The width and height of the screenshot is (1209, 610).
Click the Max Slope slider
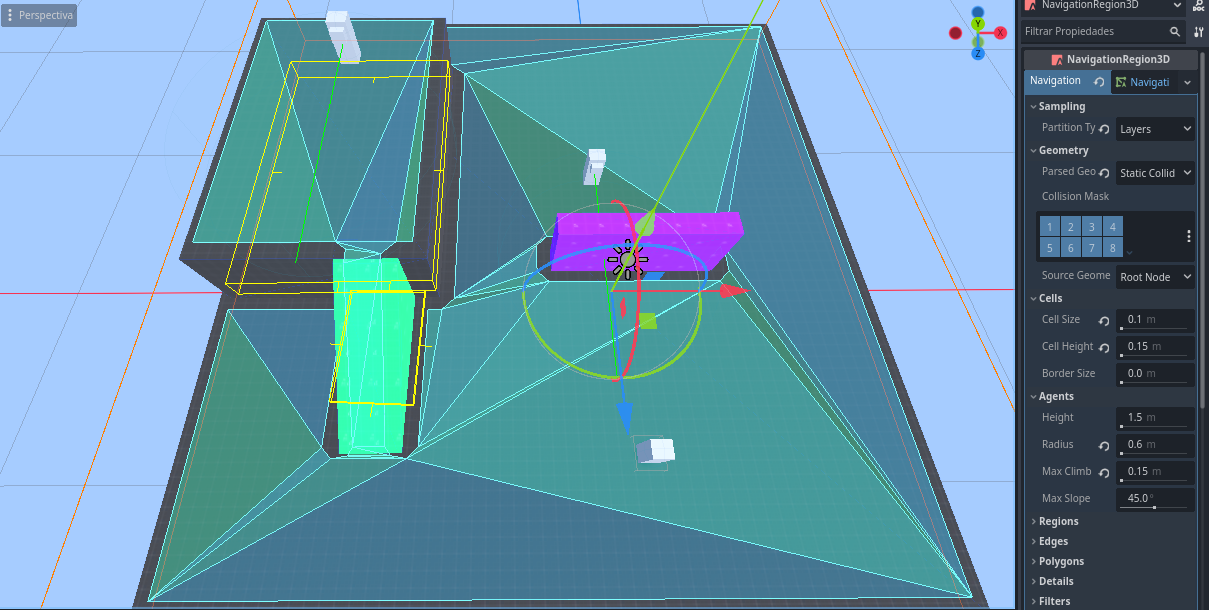coord(1155,507)
